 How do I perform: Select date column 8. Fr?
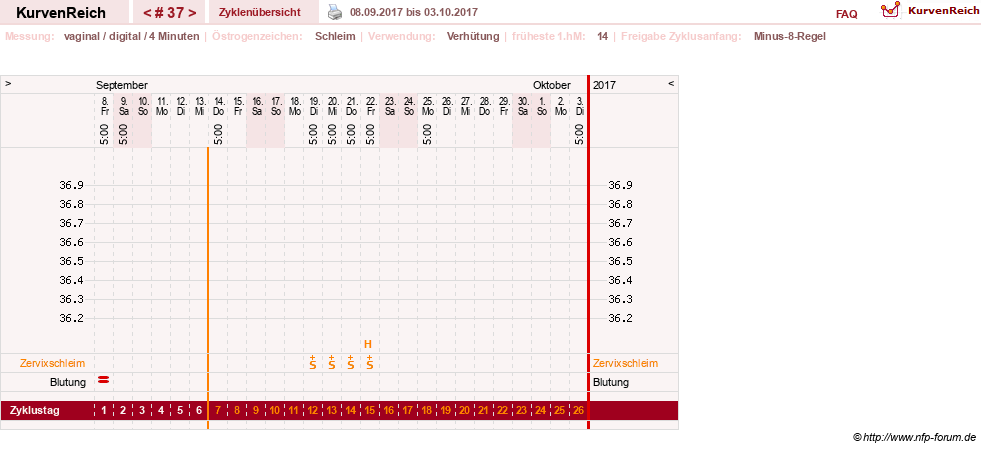(104, 106)
